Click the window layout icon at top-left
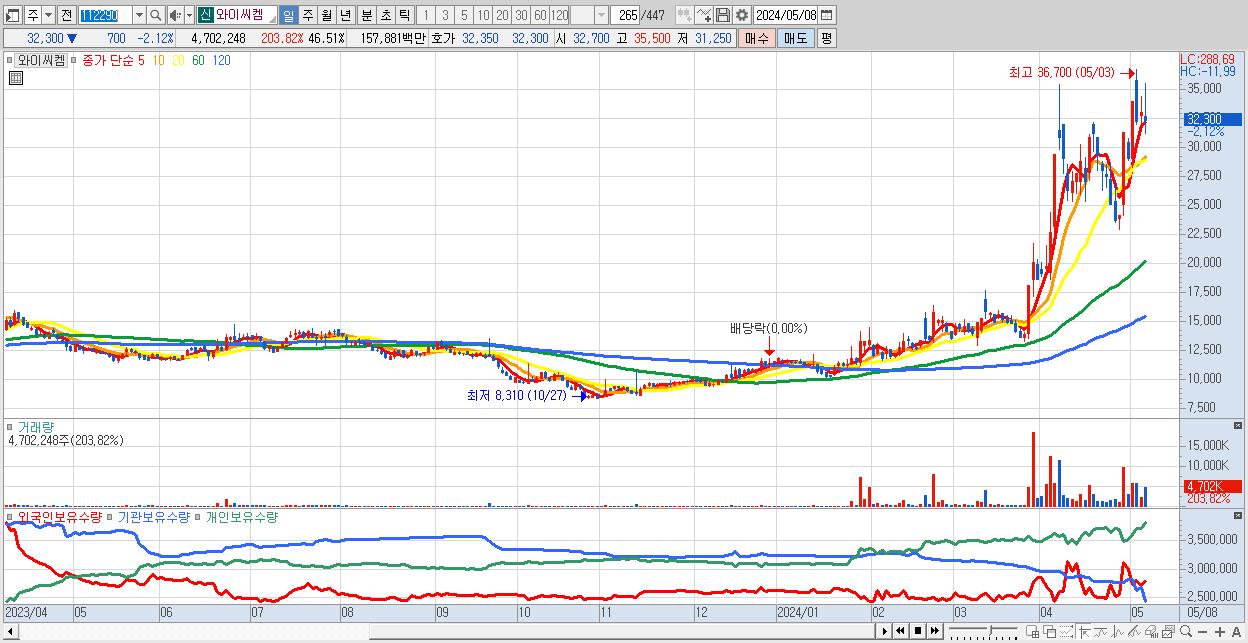The width and height of the screenshot is (1248, 643). tap(13, 15)
